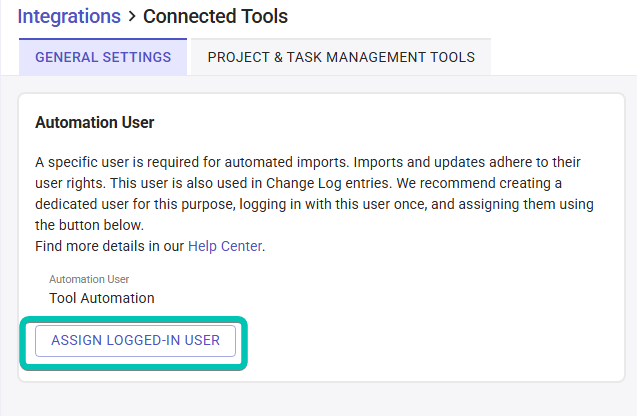
Task: Click the bold Automation User heading
Action: (x=95, y=123)
